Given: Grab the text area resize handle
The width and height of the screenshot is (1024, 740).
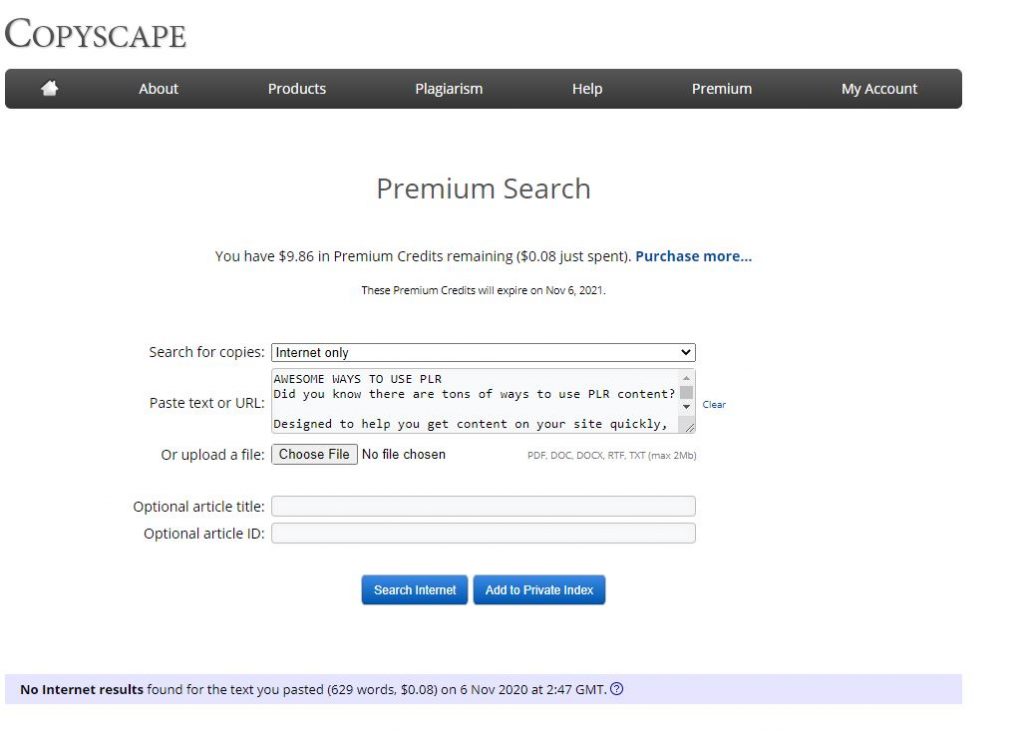Looking at the screenshot, I should 690,427.
